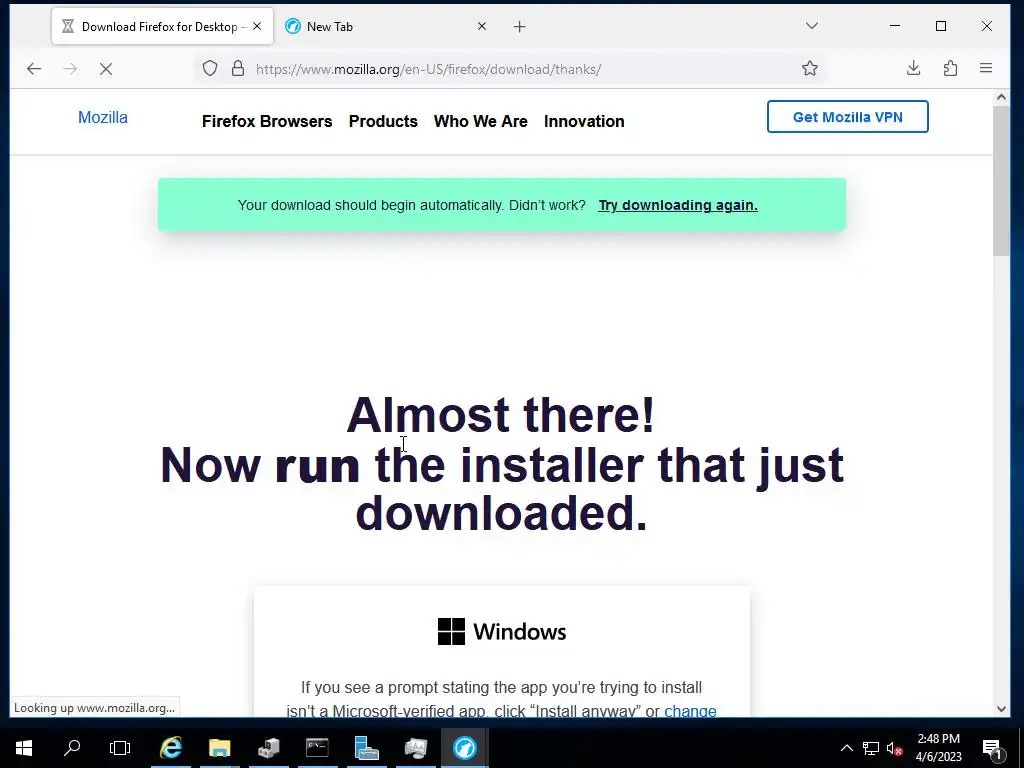
Task: Open the tracking protection shield icon
Action: tap(210, 69)
